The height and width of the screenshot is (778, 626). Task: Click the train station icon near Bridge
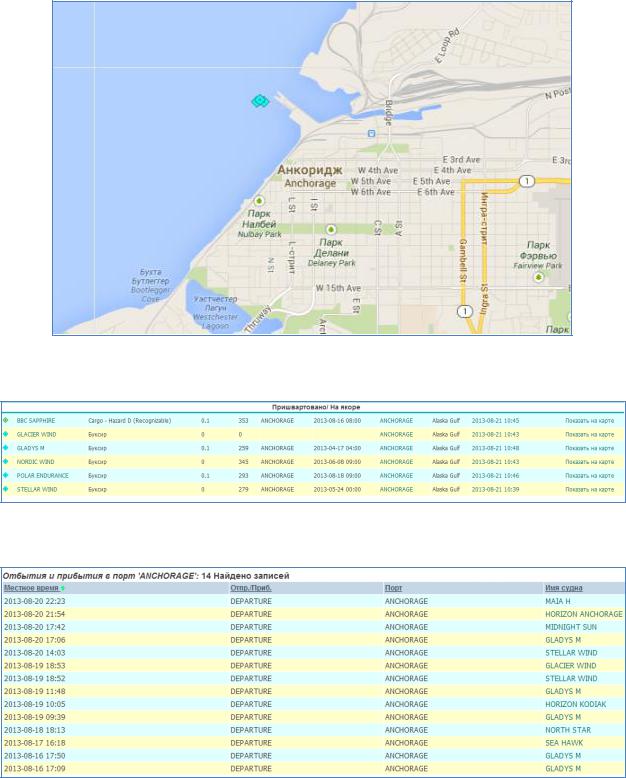(x=372, y=133)
